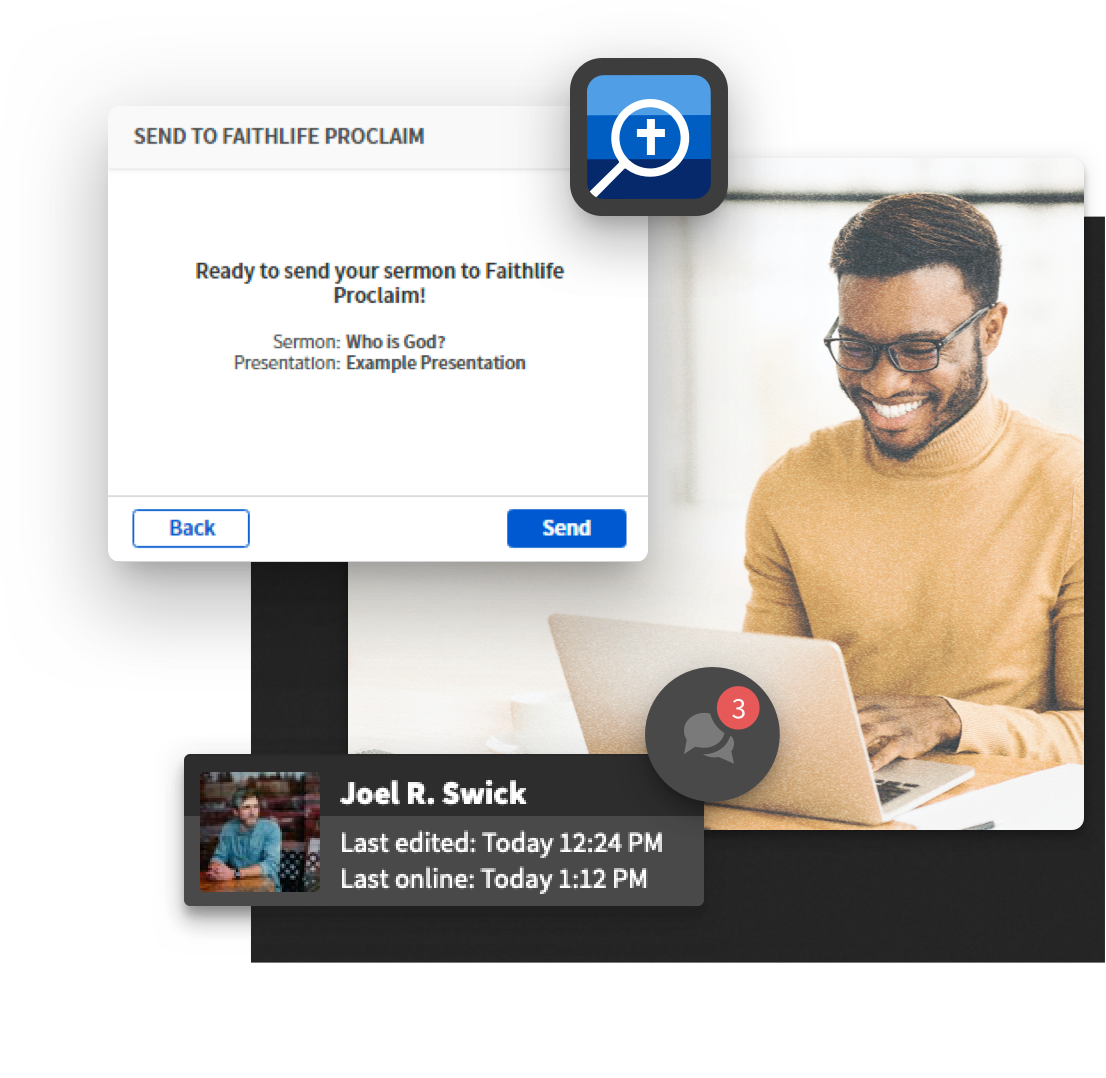Image resolution: width=1106 pixels, height=1078 pixels.
Task: Click Joel R. Swick's profile photo
Action: 260,832
